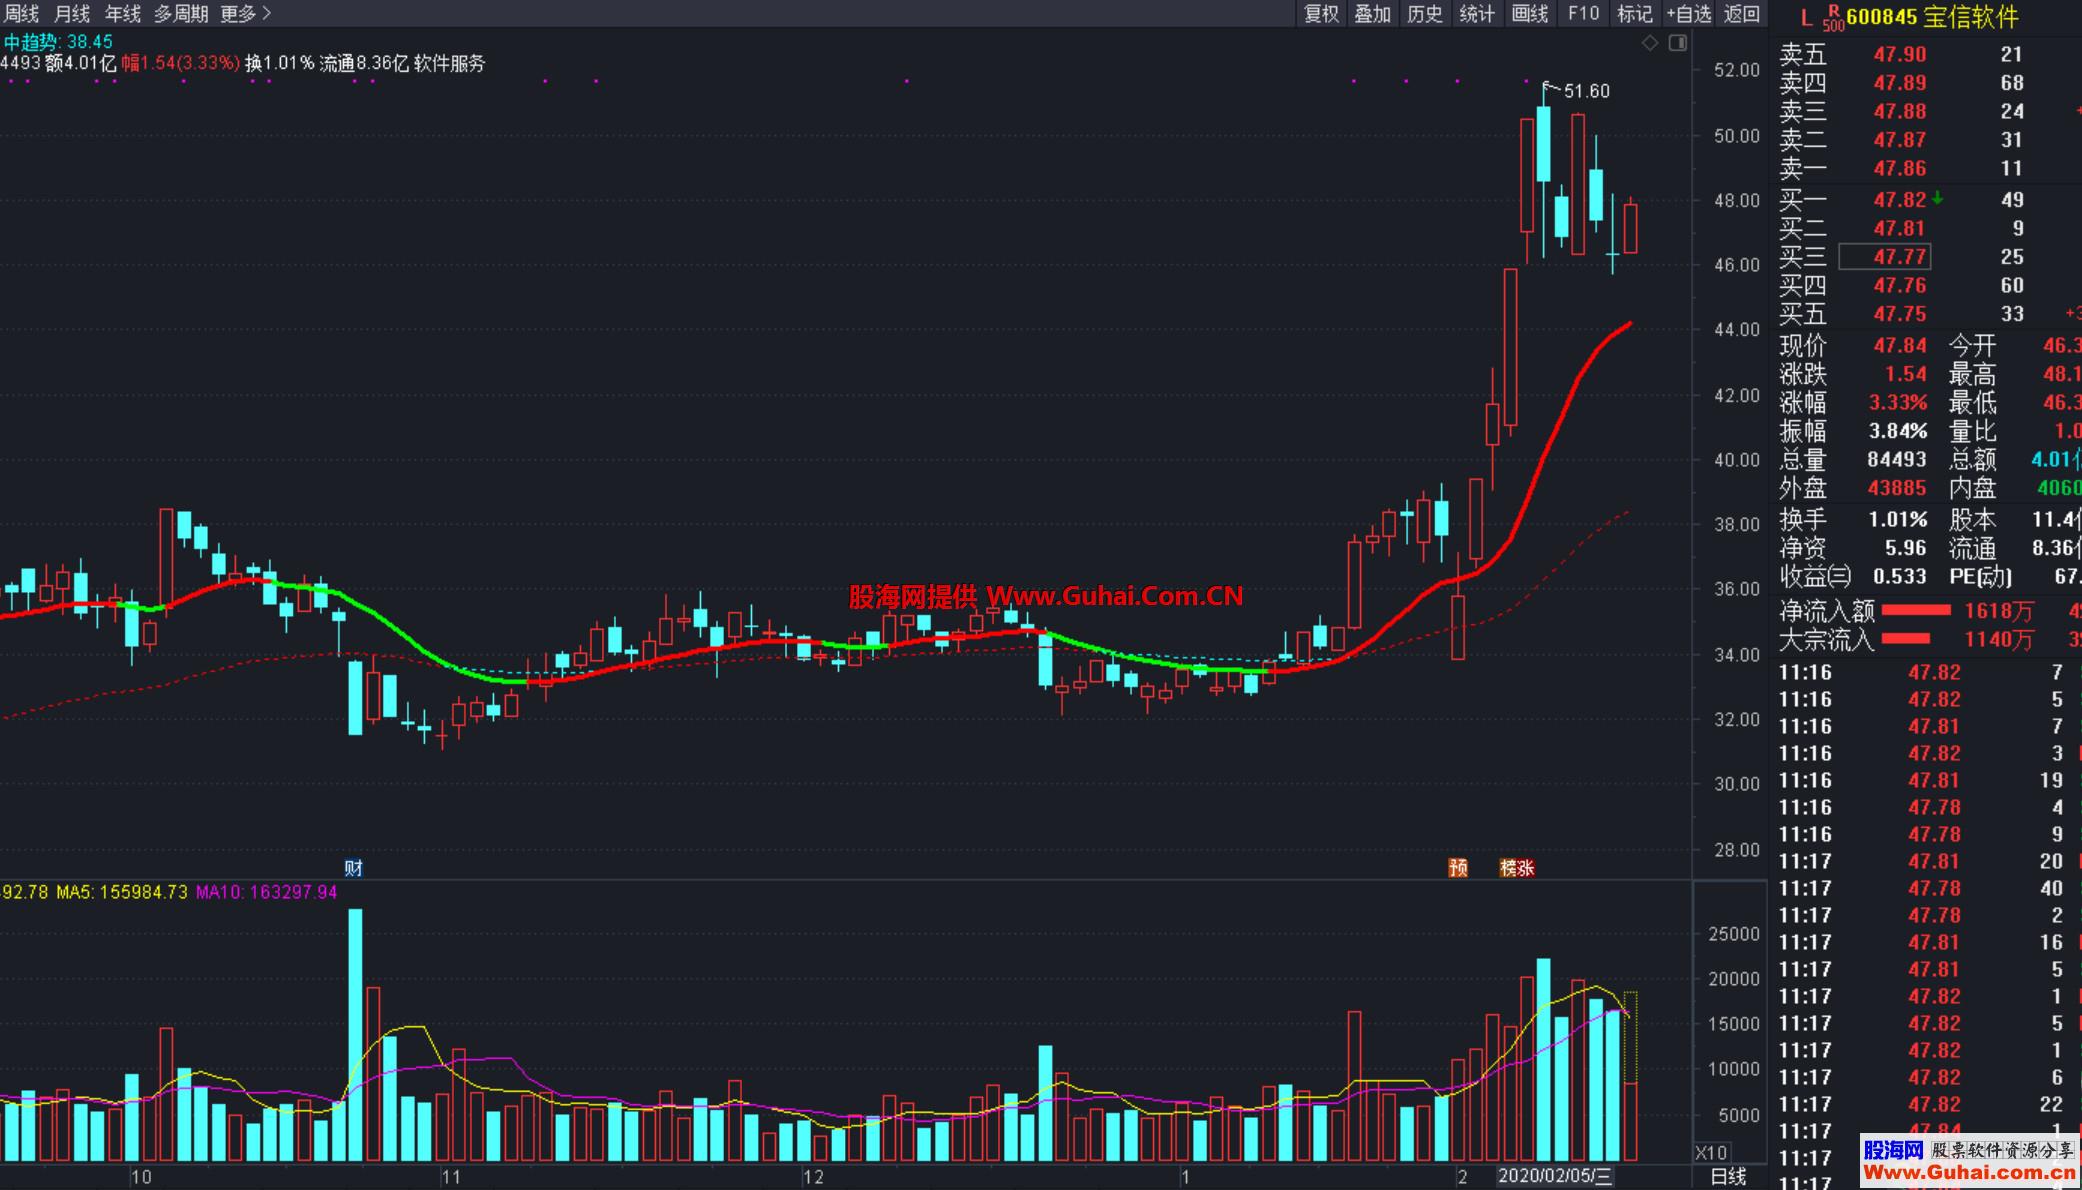Click the 外盘 value 43885

tap(1896, 488)
